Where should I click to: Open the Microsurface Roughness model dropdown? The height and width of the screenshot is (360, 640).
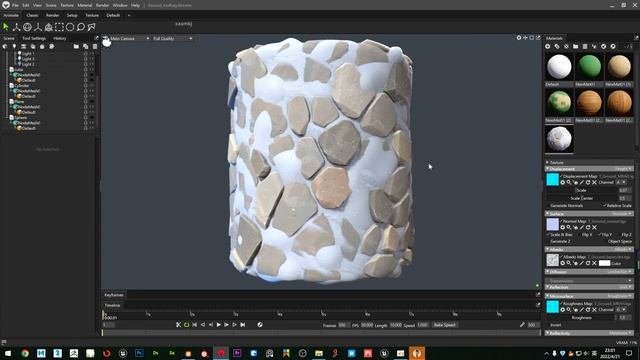point(620,296)
